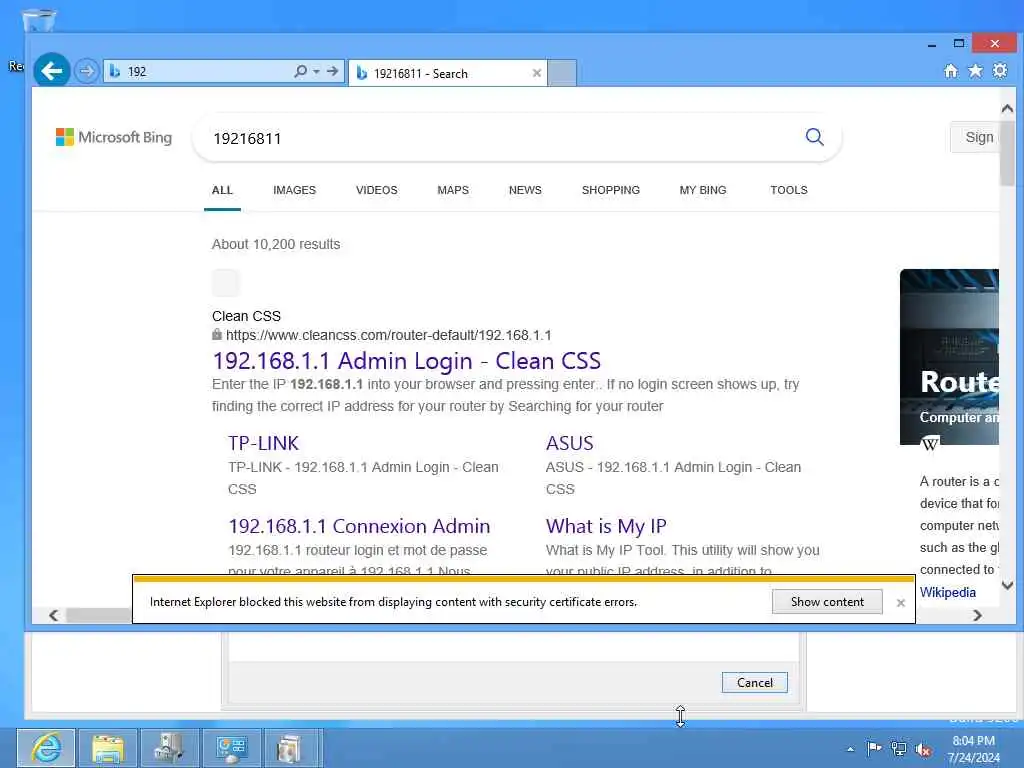Image resolution: width=1024 pixels, height=768 pixels.
Task: Click the Sign in button
Action: (x=974, y=137)
